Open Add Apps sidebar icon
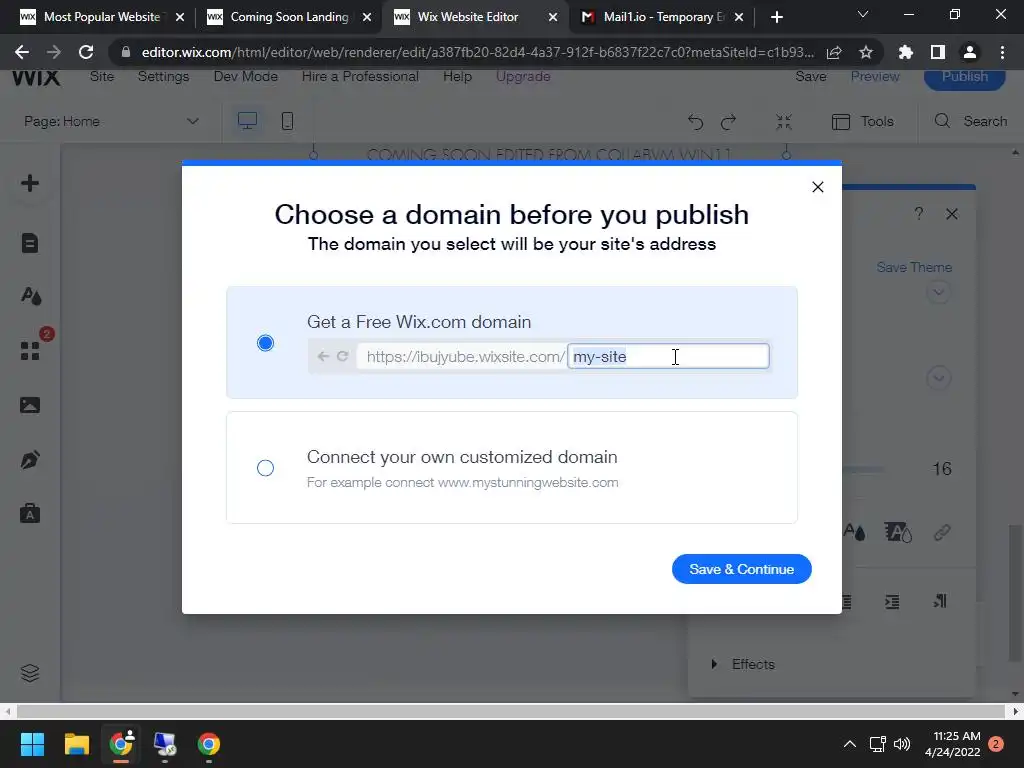This screenshot has width=1024, height=768. point(30,351)
